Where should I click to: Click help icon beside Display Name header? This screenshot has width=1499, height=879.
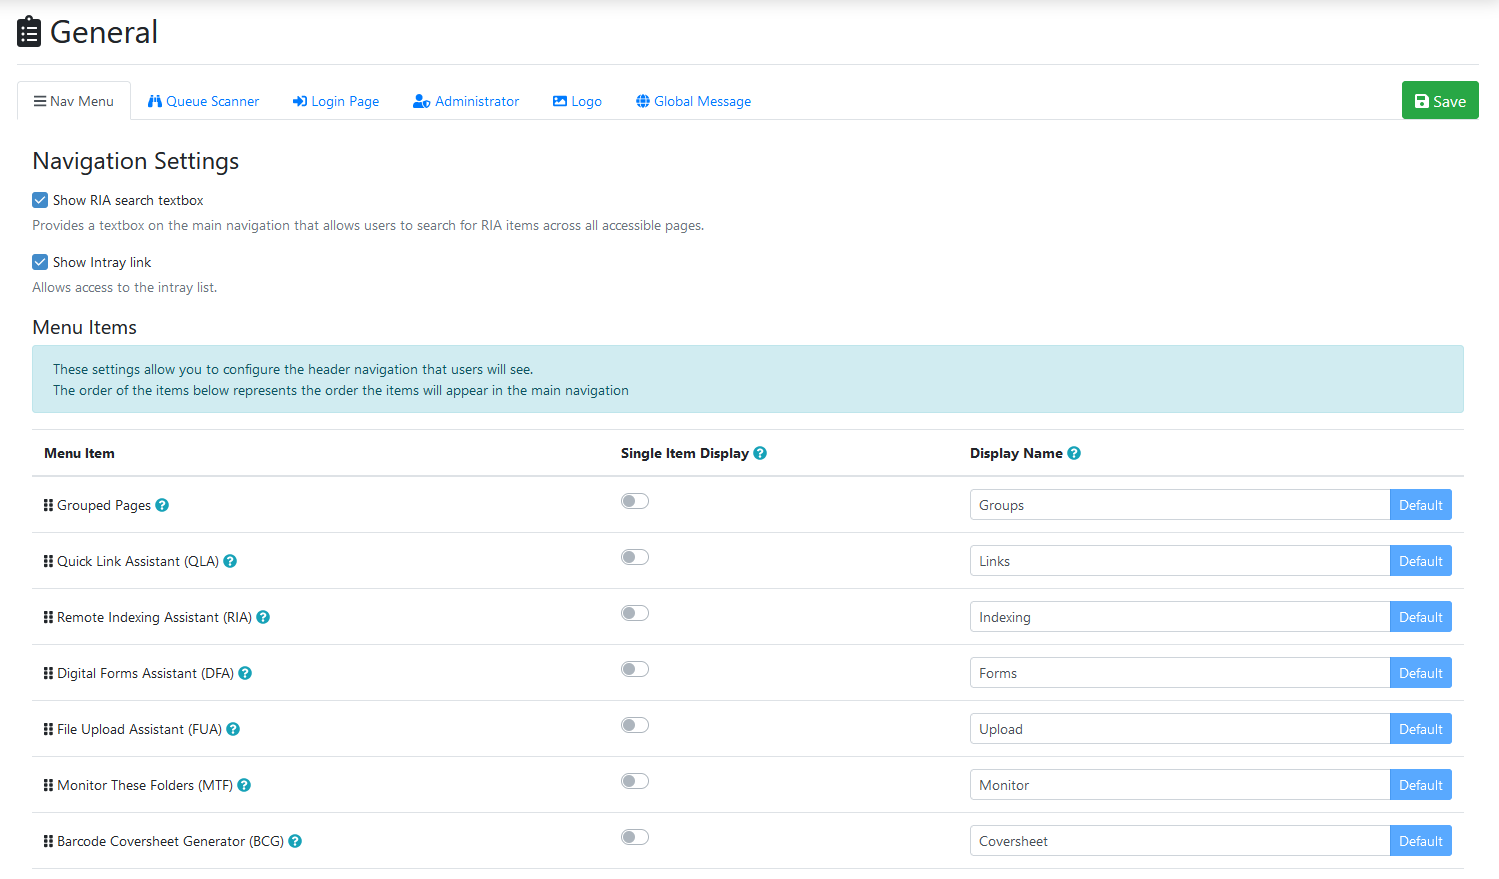1074,453
